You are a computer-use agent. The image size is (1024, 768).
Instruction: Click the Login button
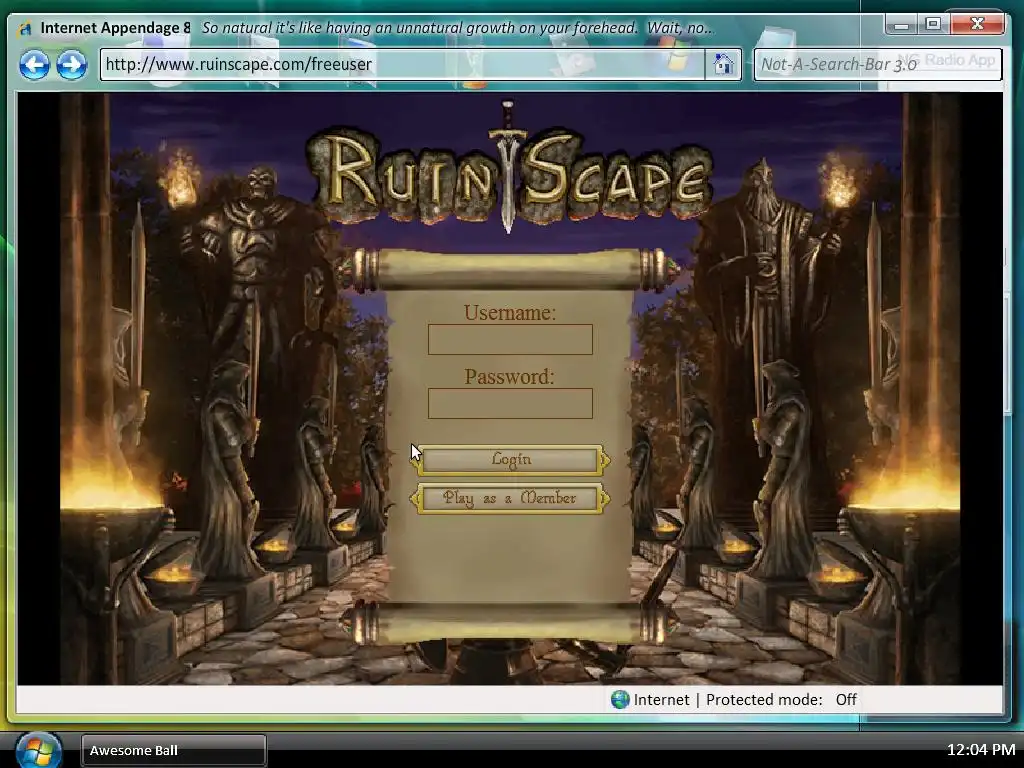pos(510,460)
